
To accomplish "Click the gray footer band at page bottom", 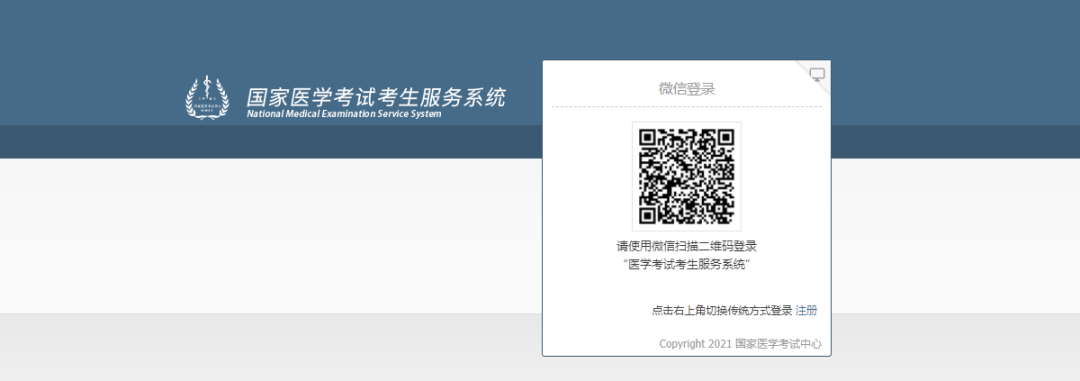I will coord(270,347).
